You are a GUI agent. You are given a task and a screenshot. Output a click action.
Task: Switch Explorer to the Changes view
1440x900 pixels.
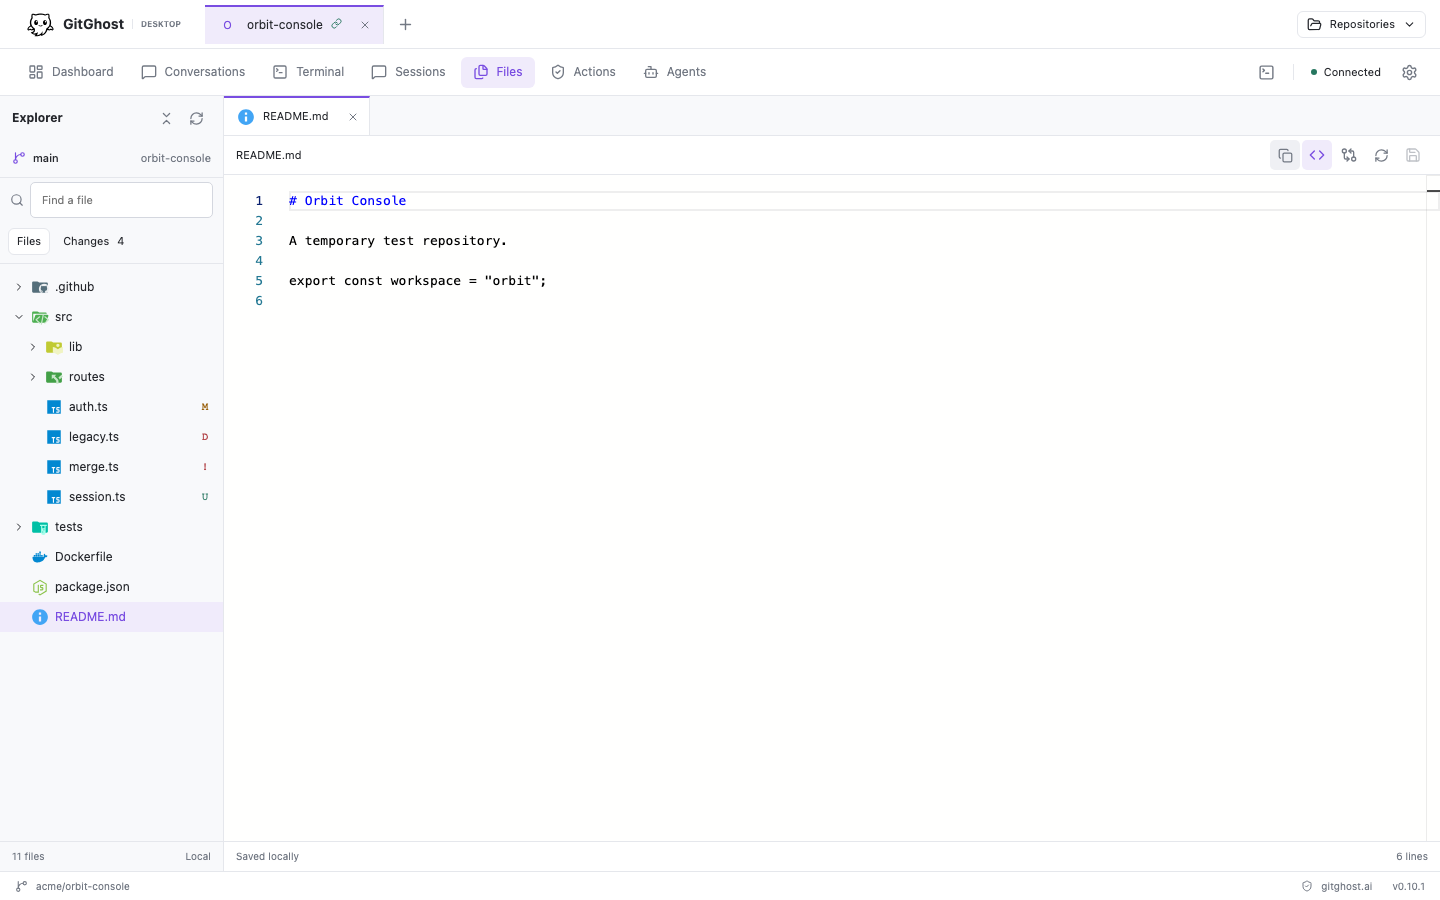[94, 241]
